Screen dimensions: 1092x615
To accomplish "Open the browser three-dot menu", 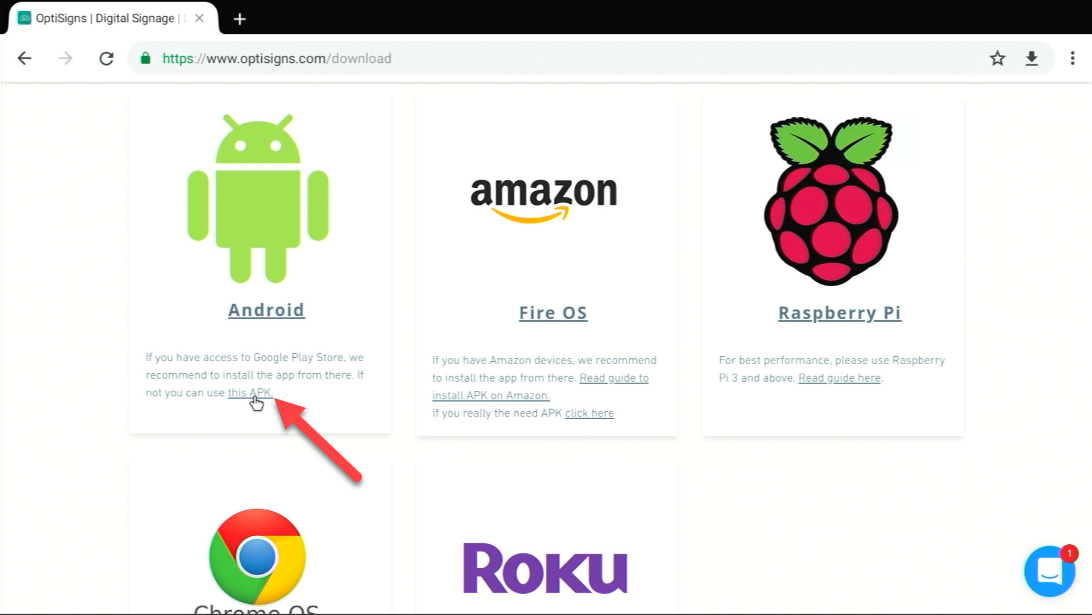I will pos(1072,59).
